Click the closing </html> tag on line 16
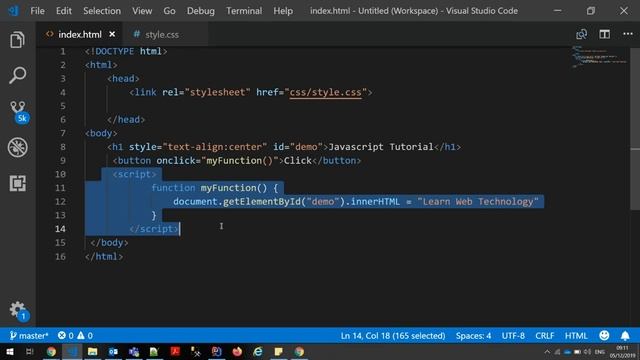This screenshot has width=640, height=360. [104, 256]
